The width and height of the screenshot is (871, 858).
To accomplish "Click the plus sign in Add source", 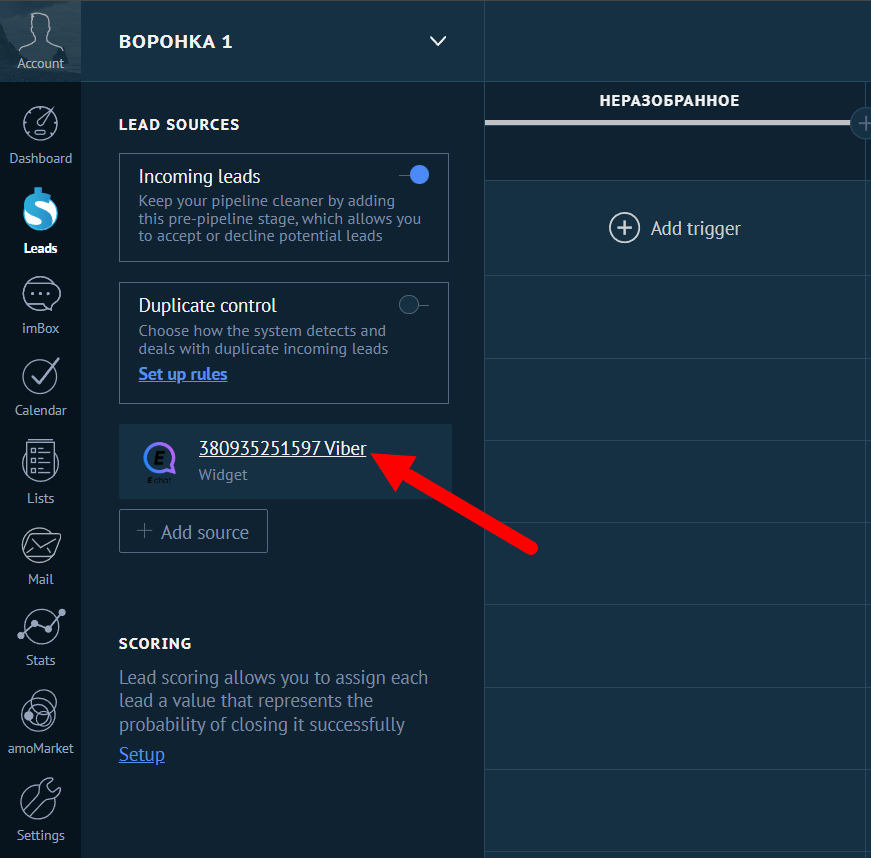I will [x=144, y=530].
